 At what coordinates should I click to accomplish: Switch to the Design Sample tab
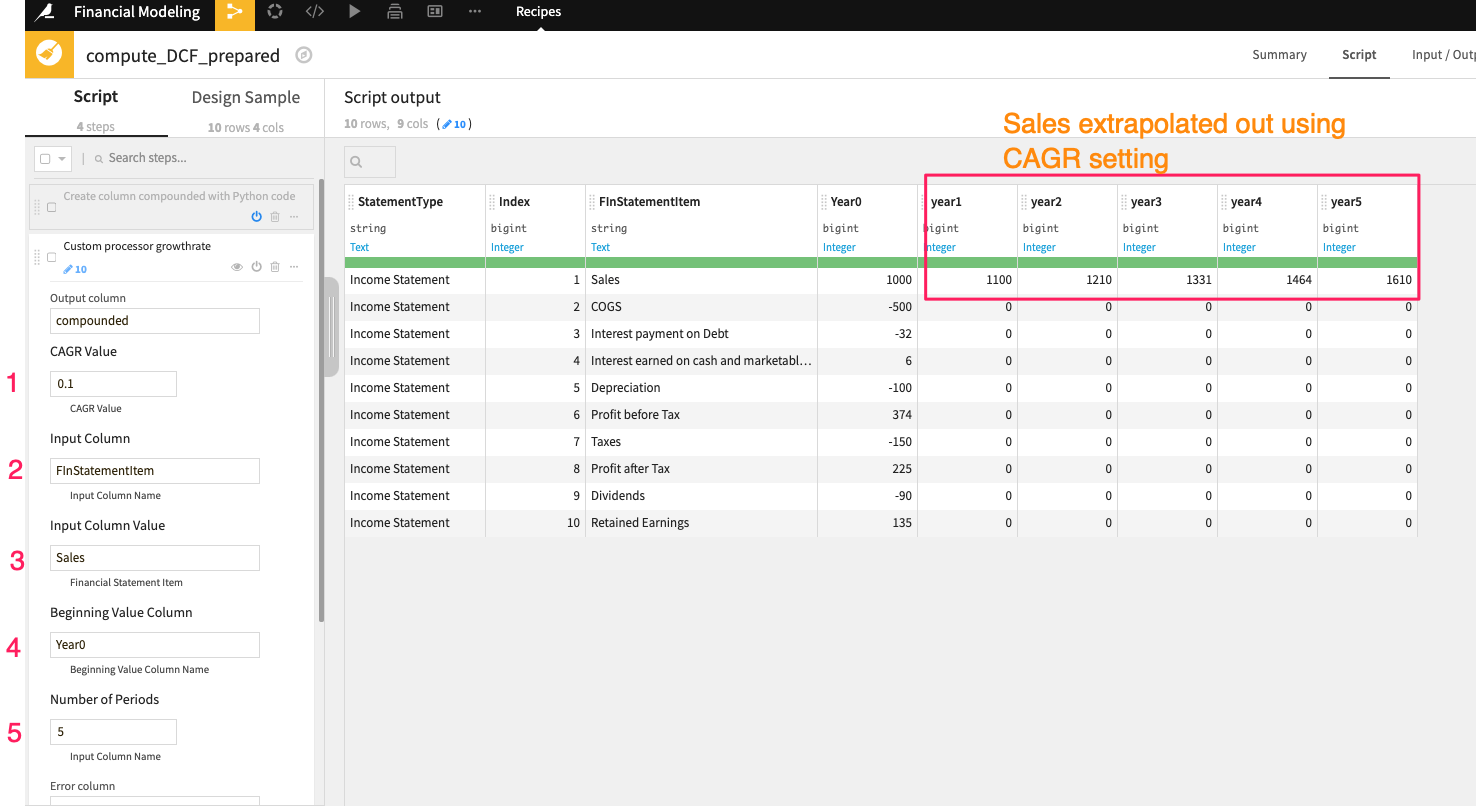click(x=246, y=97)
